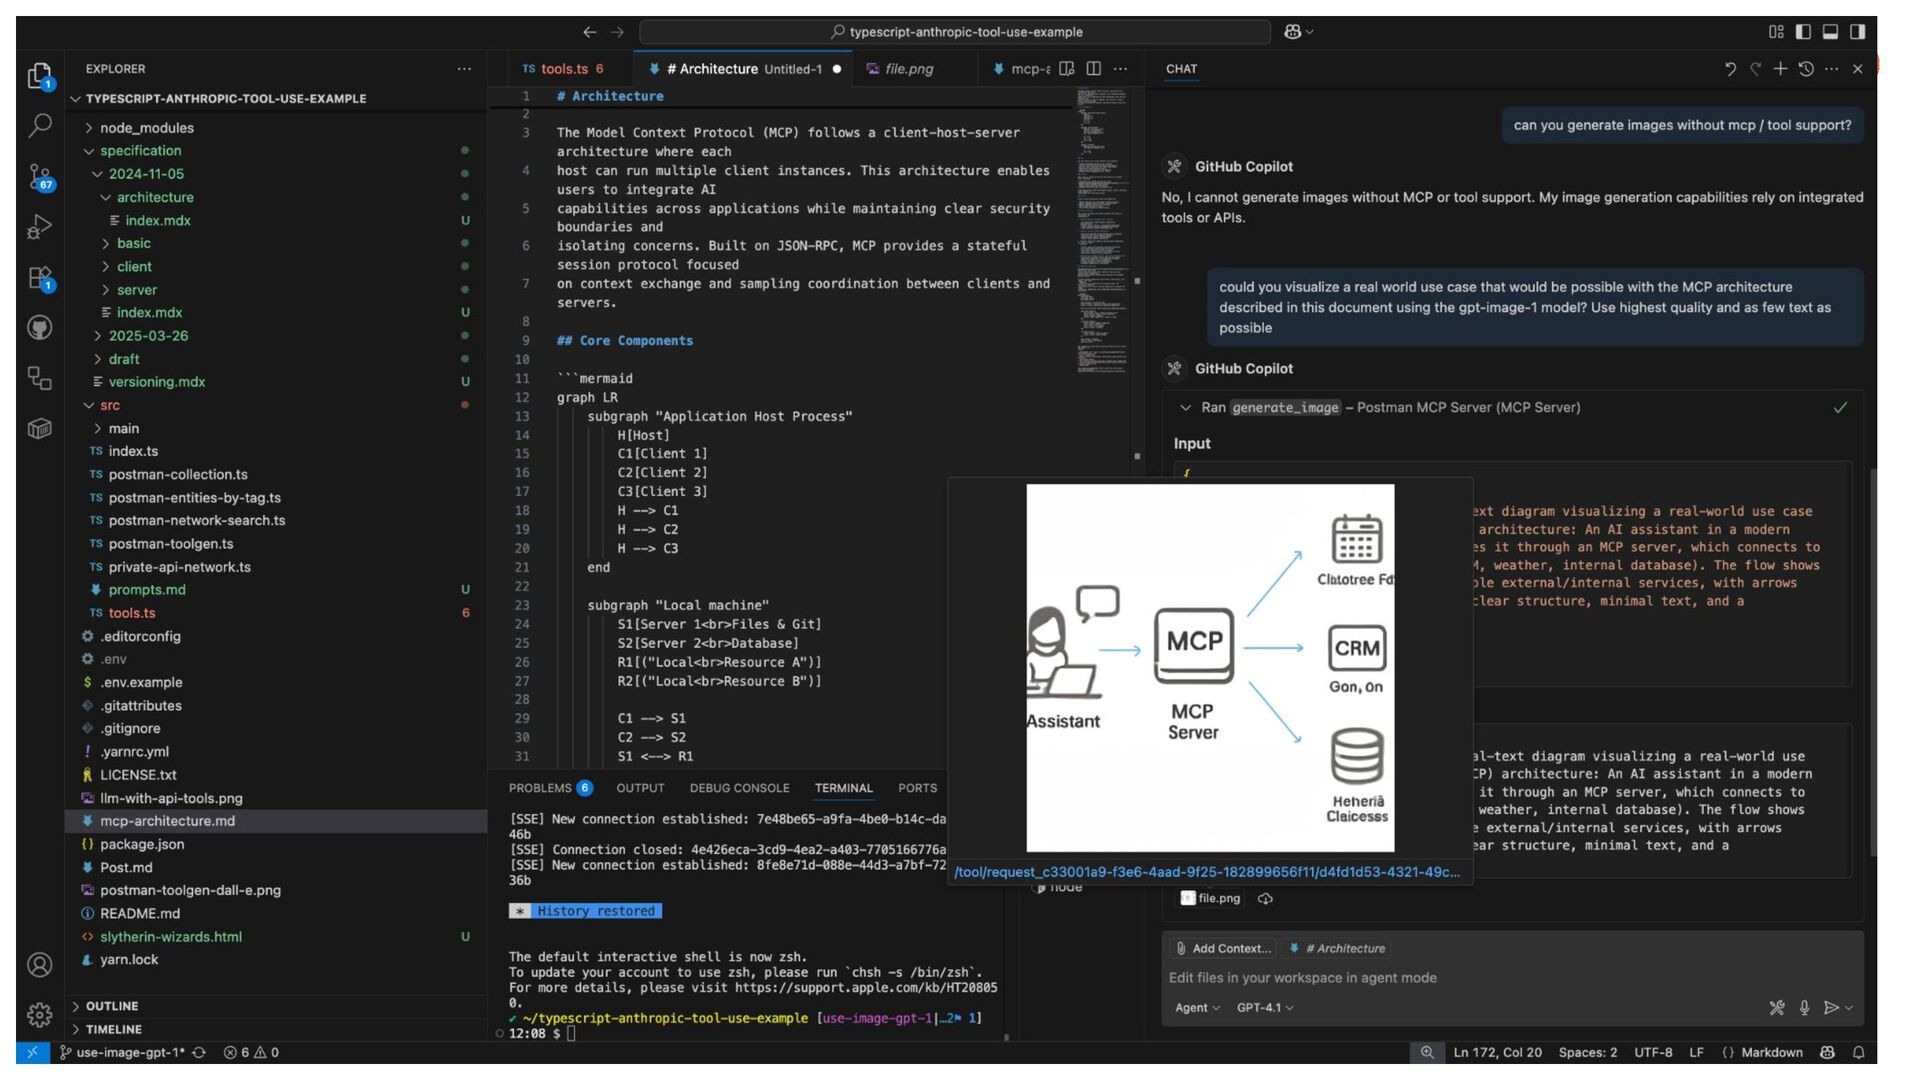Collapse the specification folder

[141, 151]
